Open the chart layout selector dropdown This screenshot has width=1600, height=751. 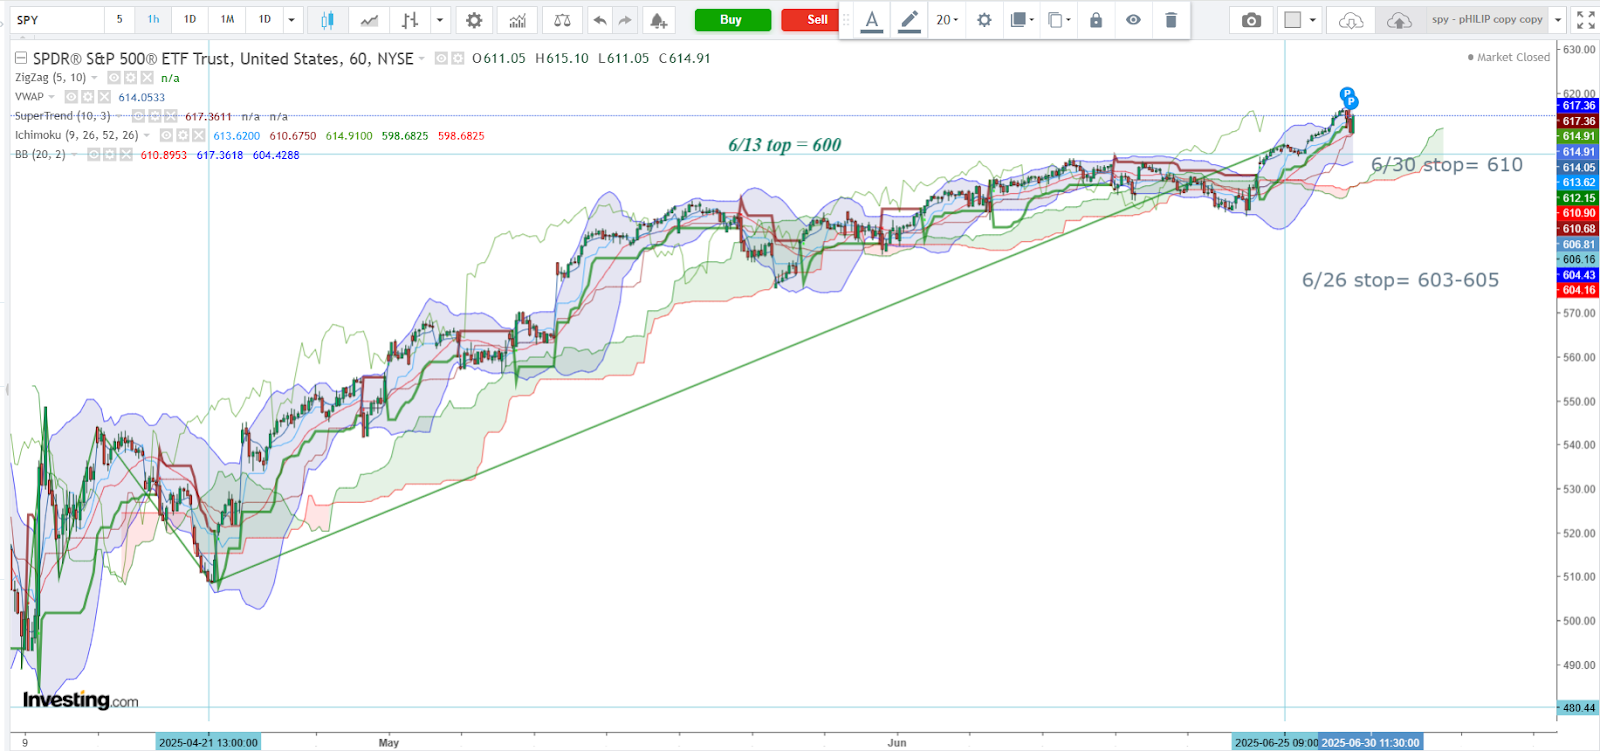click(1300, 20)
